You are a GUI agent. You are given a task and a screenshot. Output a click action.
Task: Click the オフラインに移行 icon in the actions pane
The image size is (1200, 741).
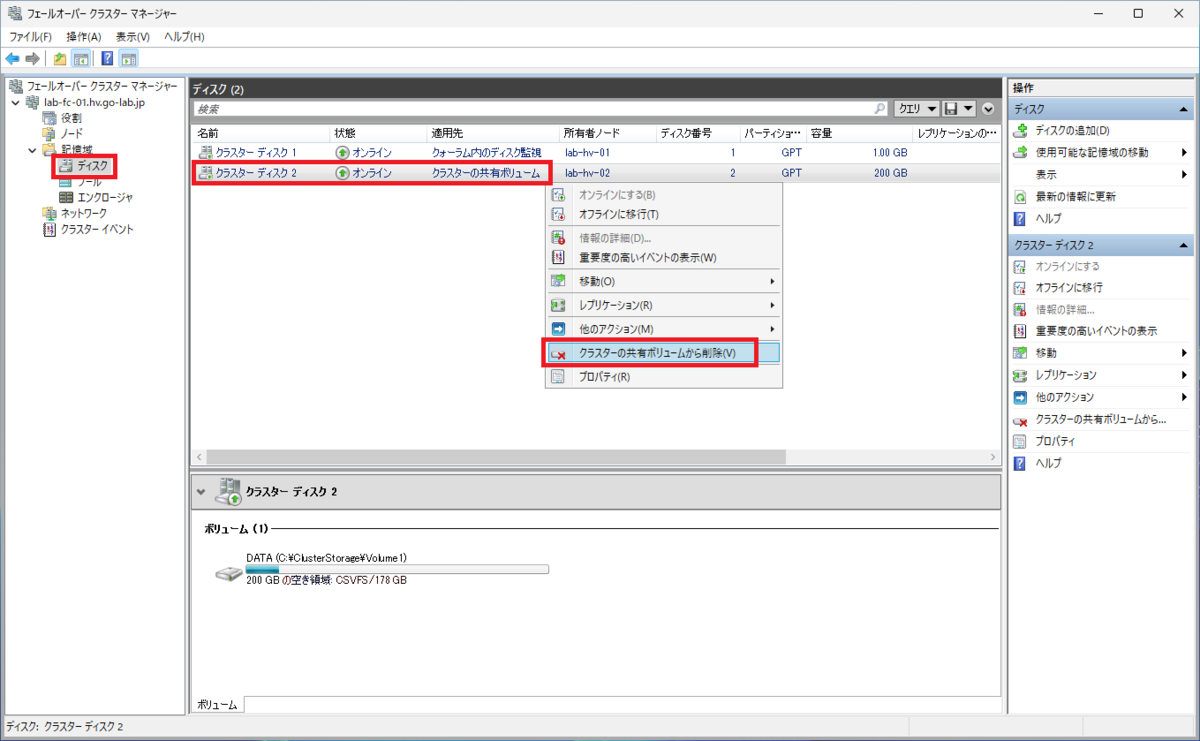[1021, 287]
